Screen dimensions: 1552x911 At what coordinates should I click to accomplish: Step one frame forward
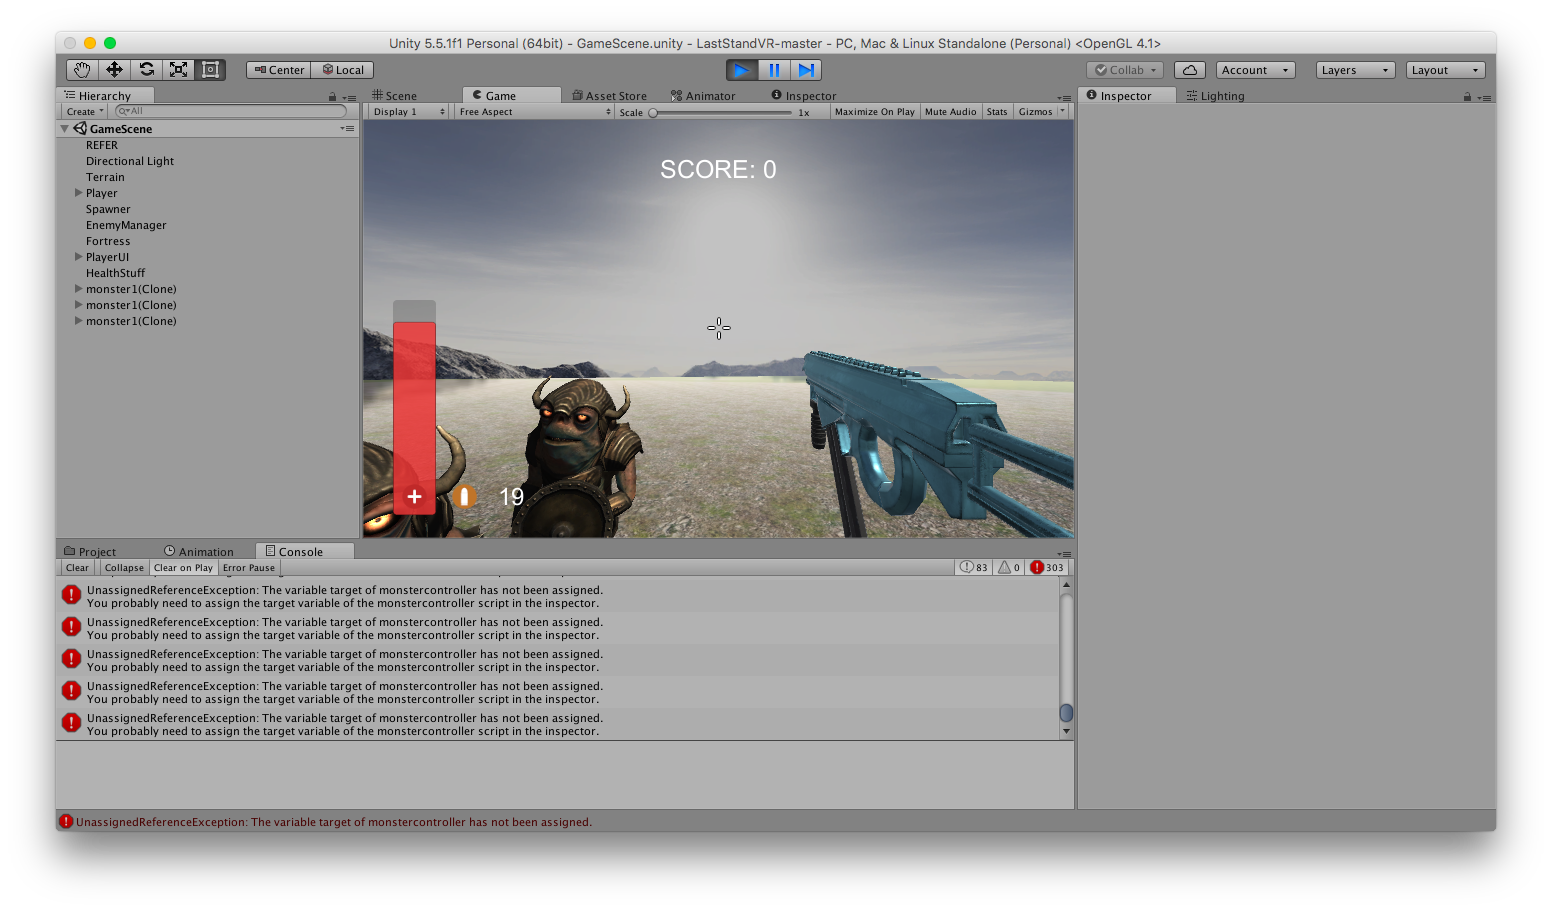(x=806, y=70)
